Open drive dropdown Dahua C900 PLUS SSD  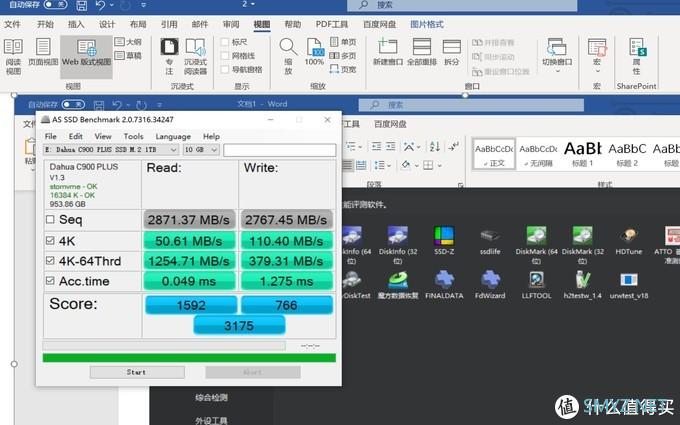pos(111,150)
